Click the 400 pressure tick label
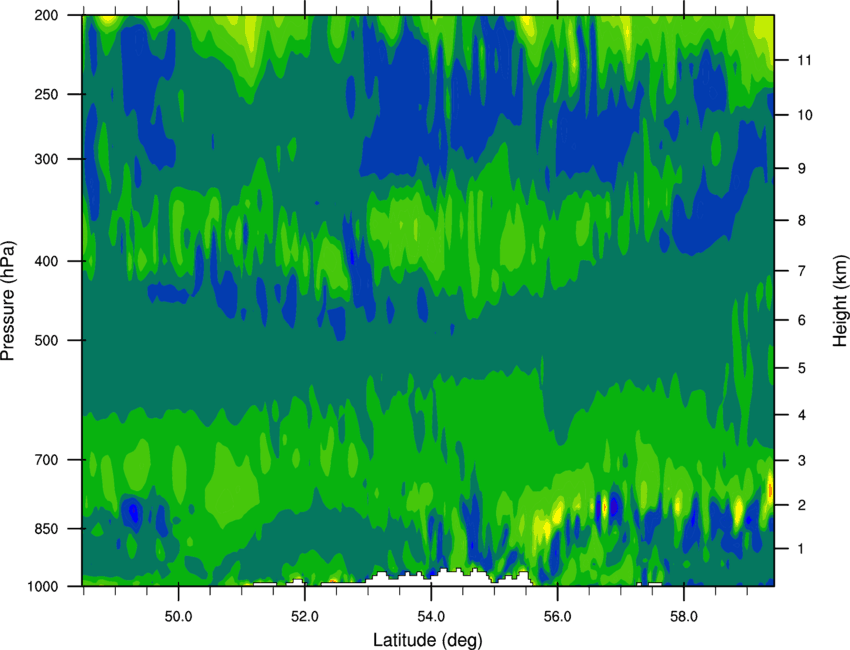Viewport: 850px width, 650px height. 47,261
